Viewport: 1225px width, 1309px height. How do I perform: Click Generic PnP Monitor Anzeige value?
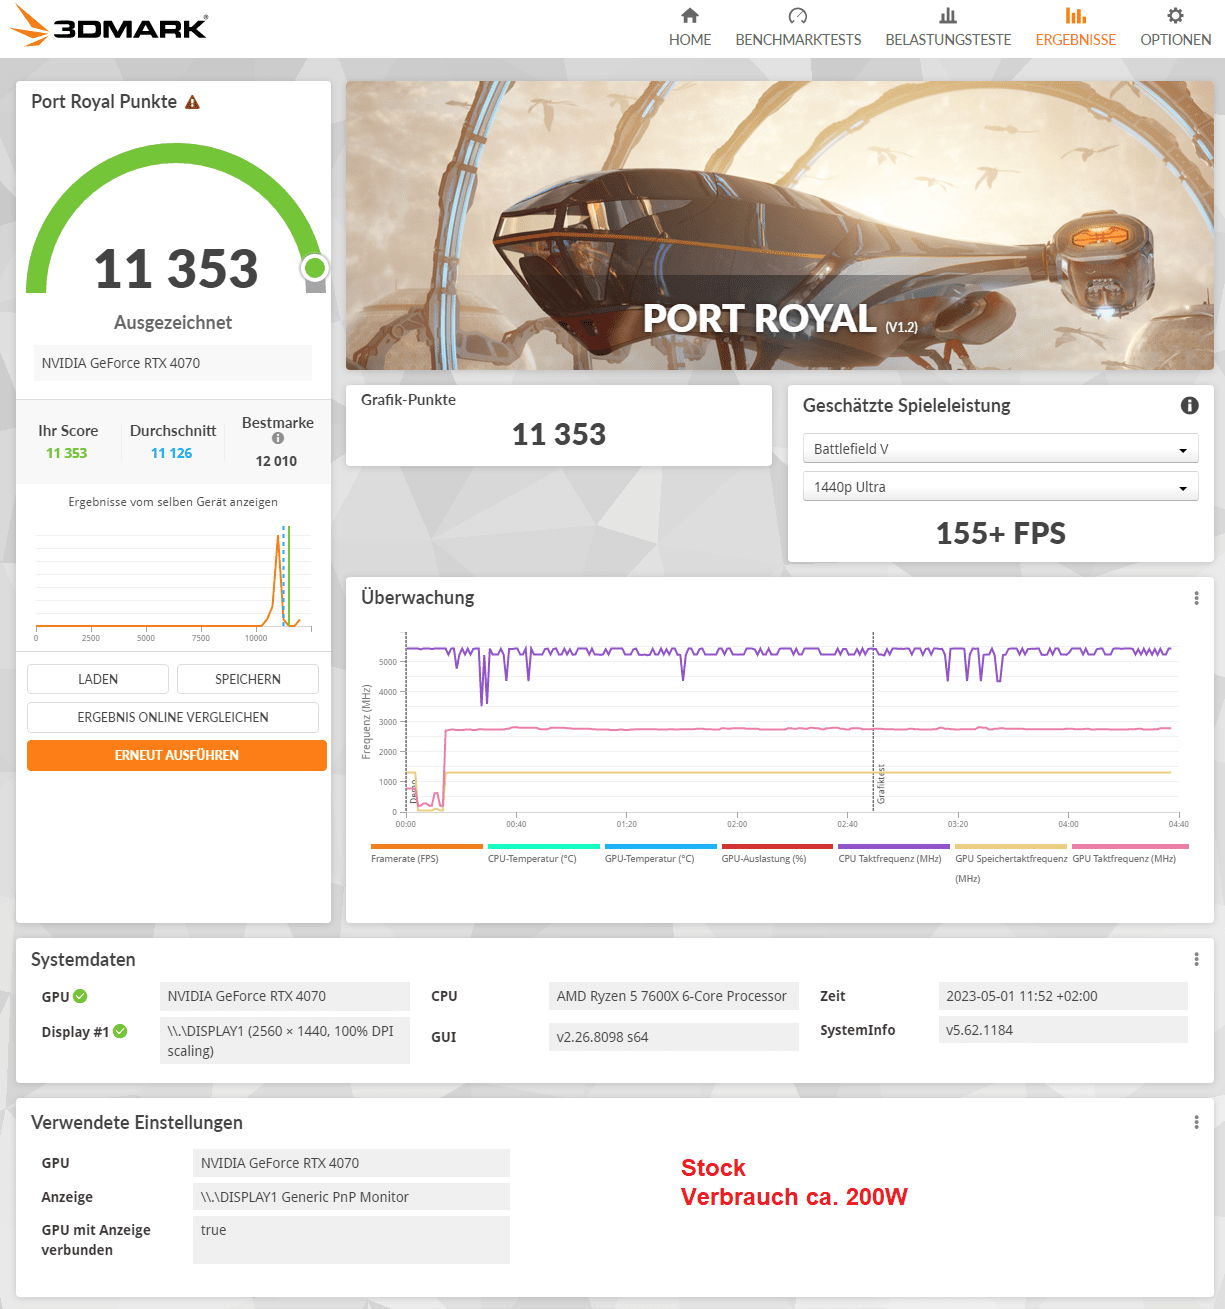(351, 1197)
